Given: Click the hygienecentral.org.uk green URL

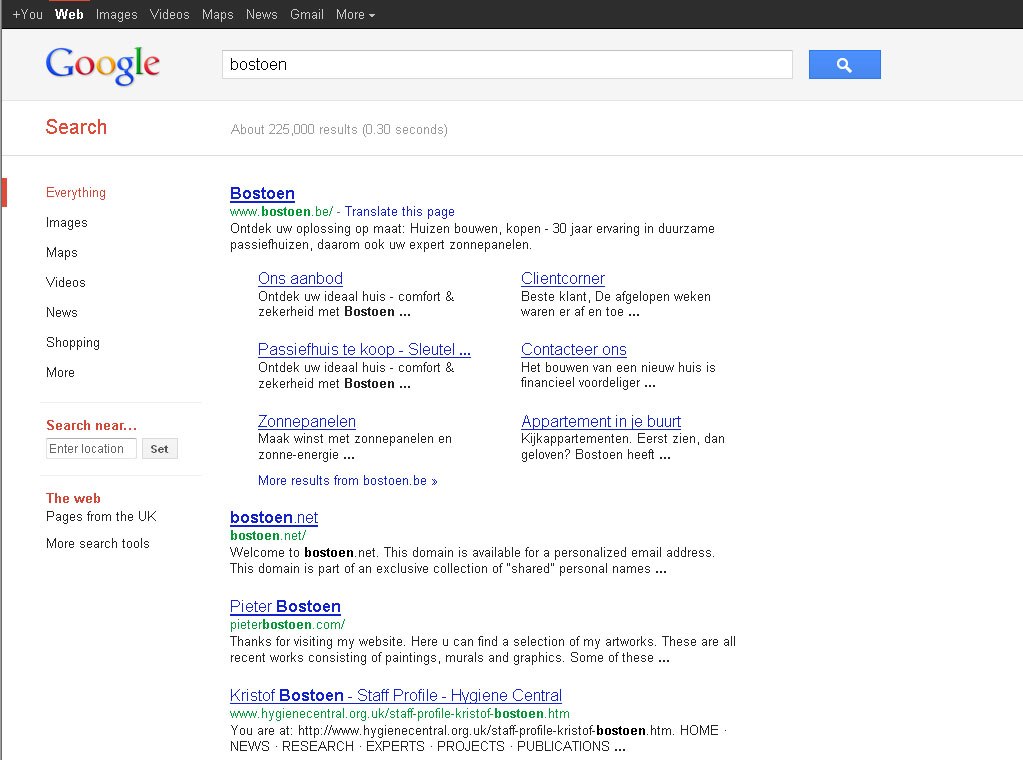Looking at the screenshot, I should [x=399, y=714].
